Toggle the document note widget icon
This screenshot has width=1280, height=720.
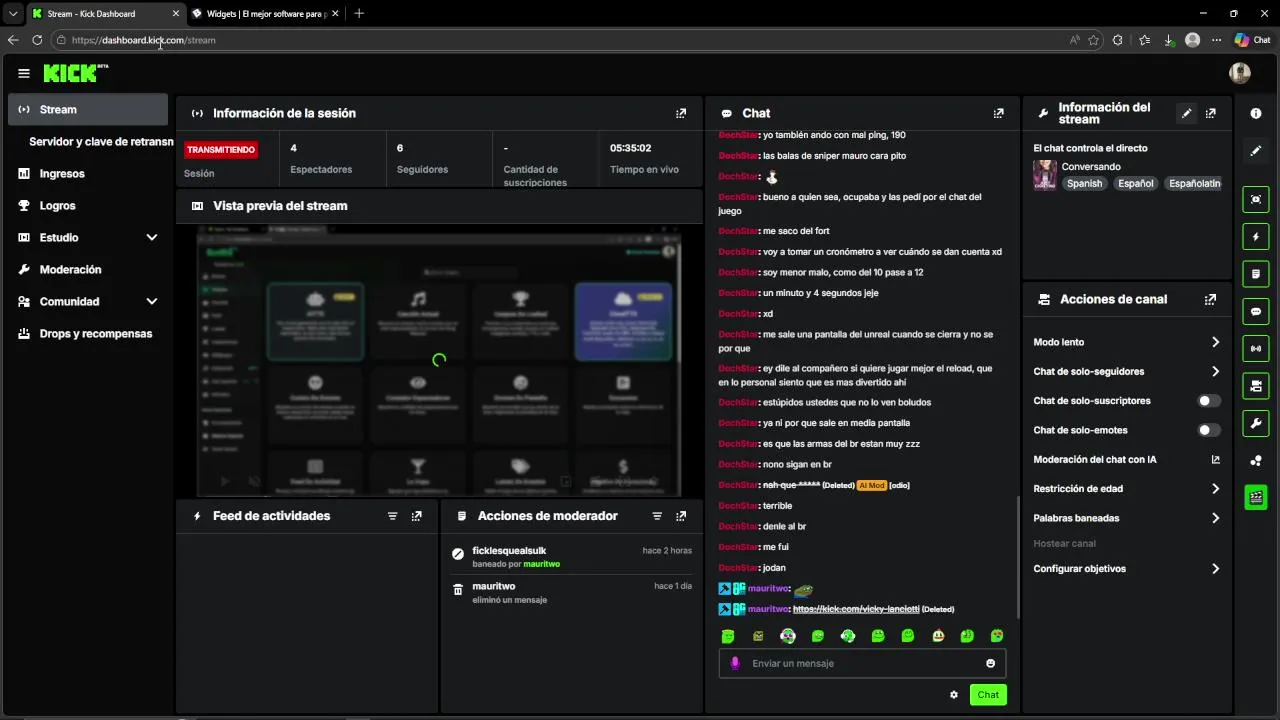1256,274
